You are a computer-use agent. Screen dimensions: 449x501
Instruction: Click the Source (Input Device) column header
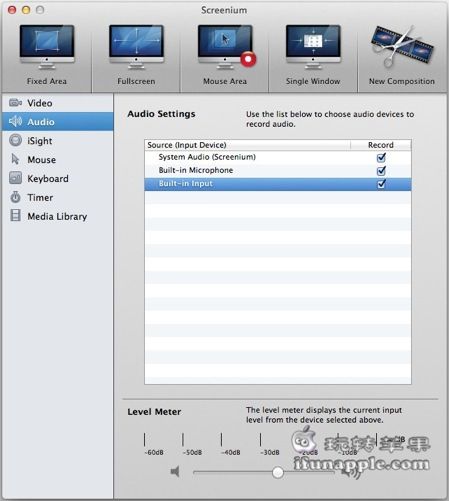click(x=248, y=145)
